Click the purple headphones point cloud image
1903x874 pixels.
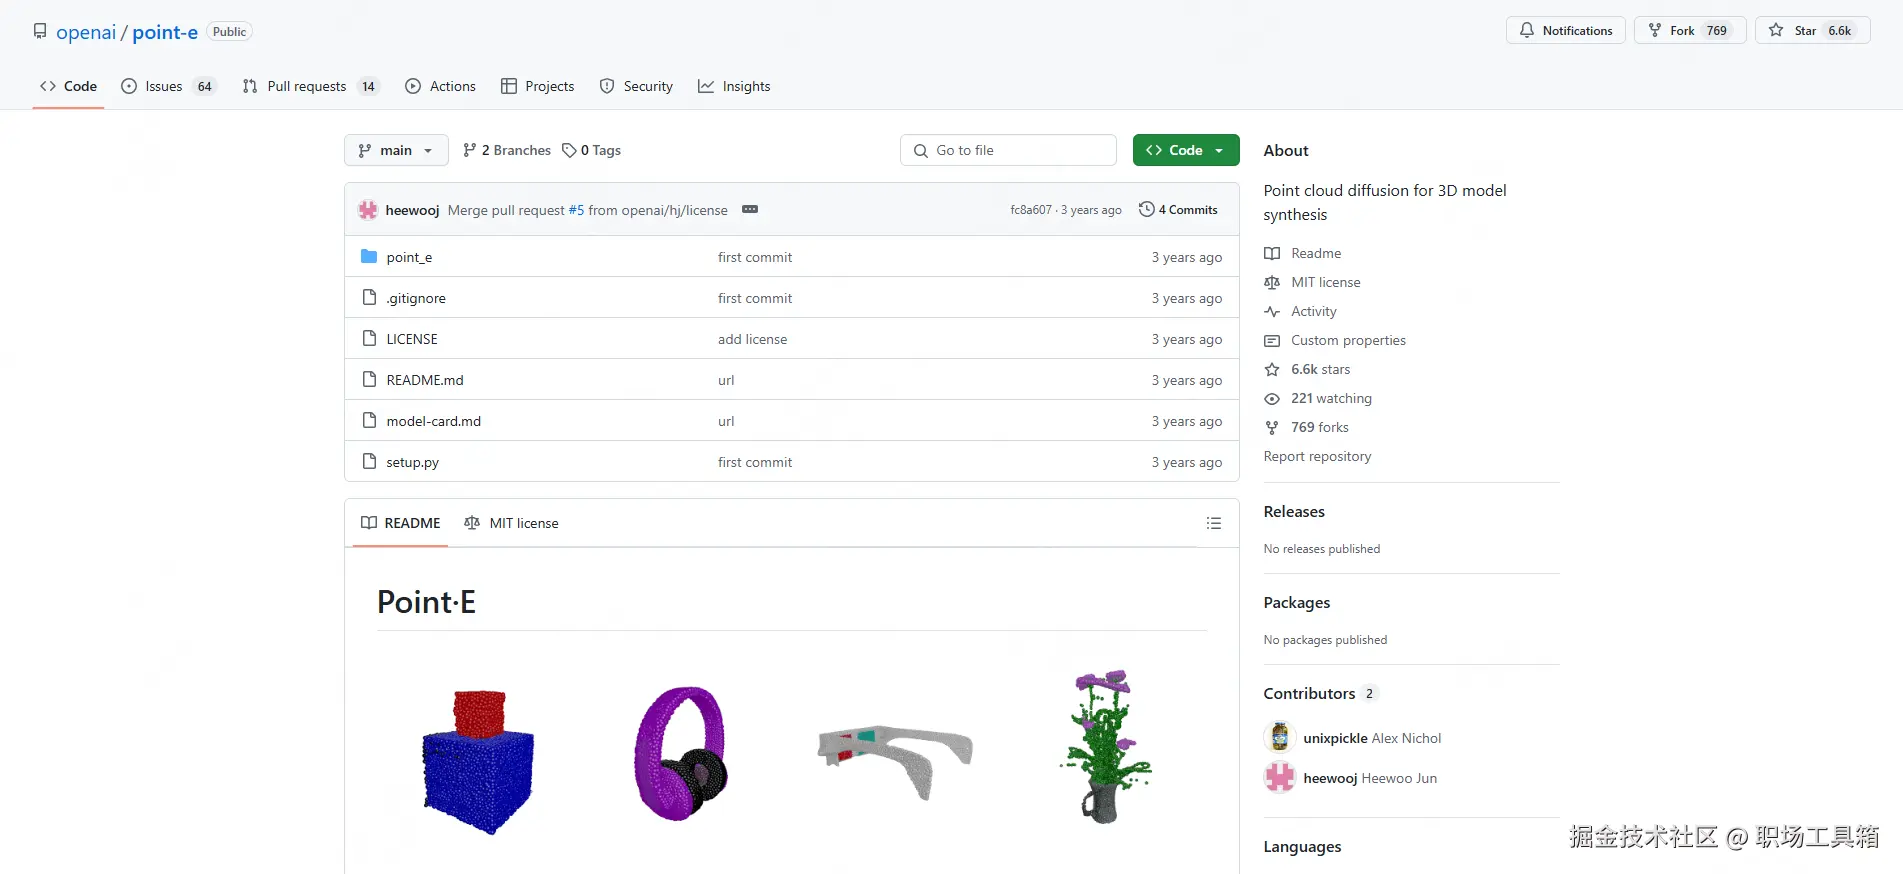pyautogui.click(x=681, y=754)
